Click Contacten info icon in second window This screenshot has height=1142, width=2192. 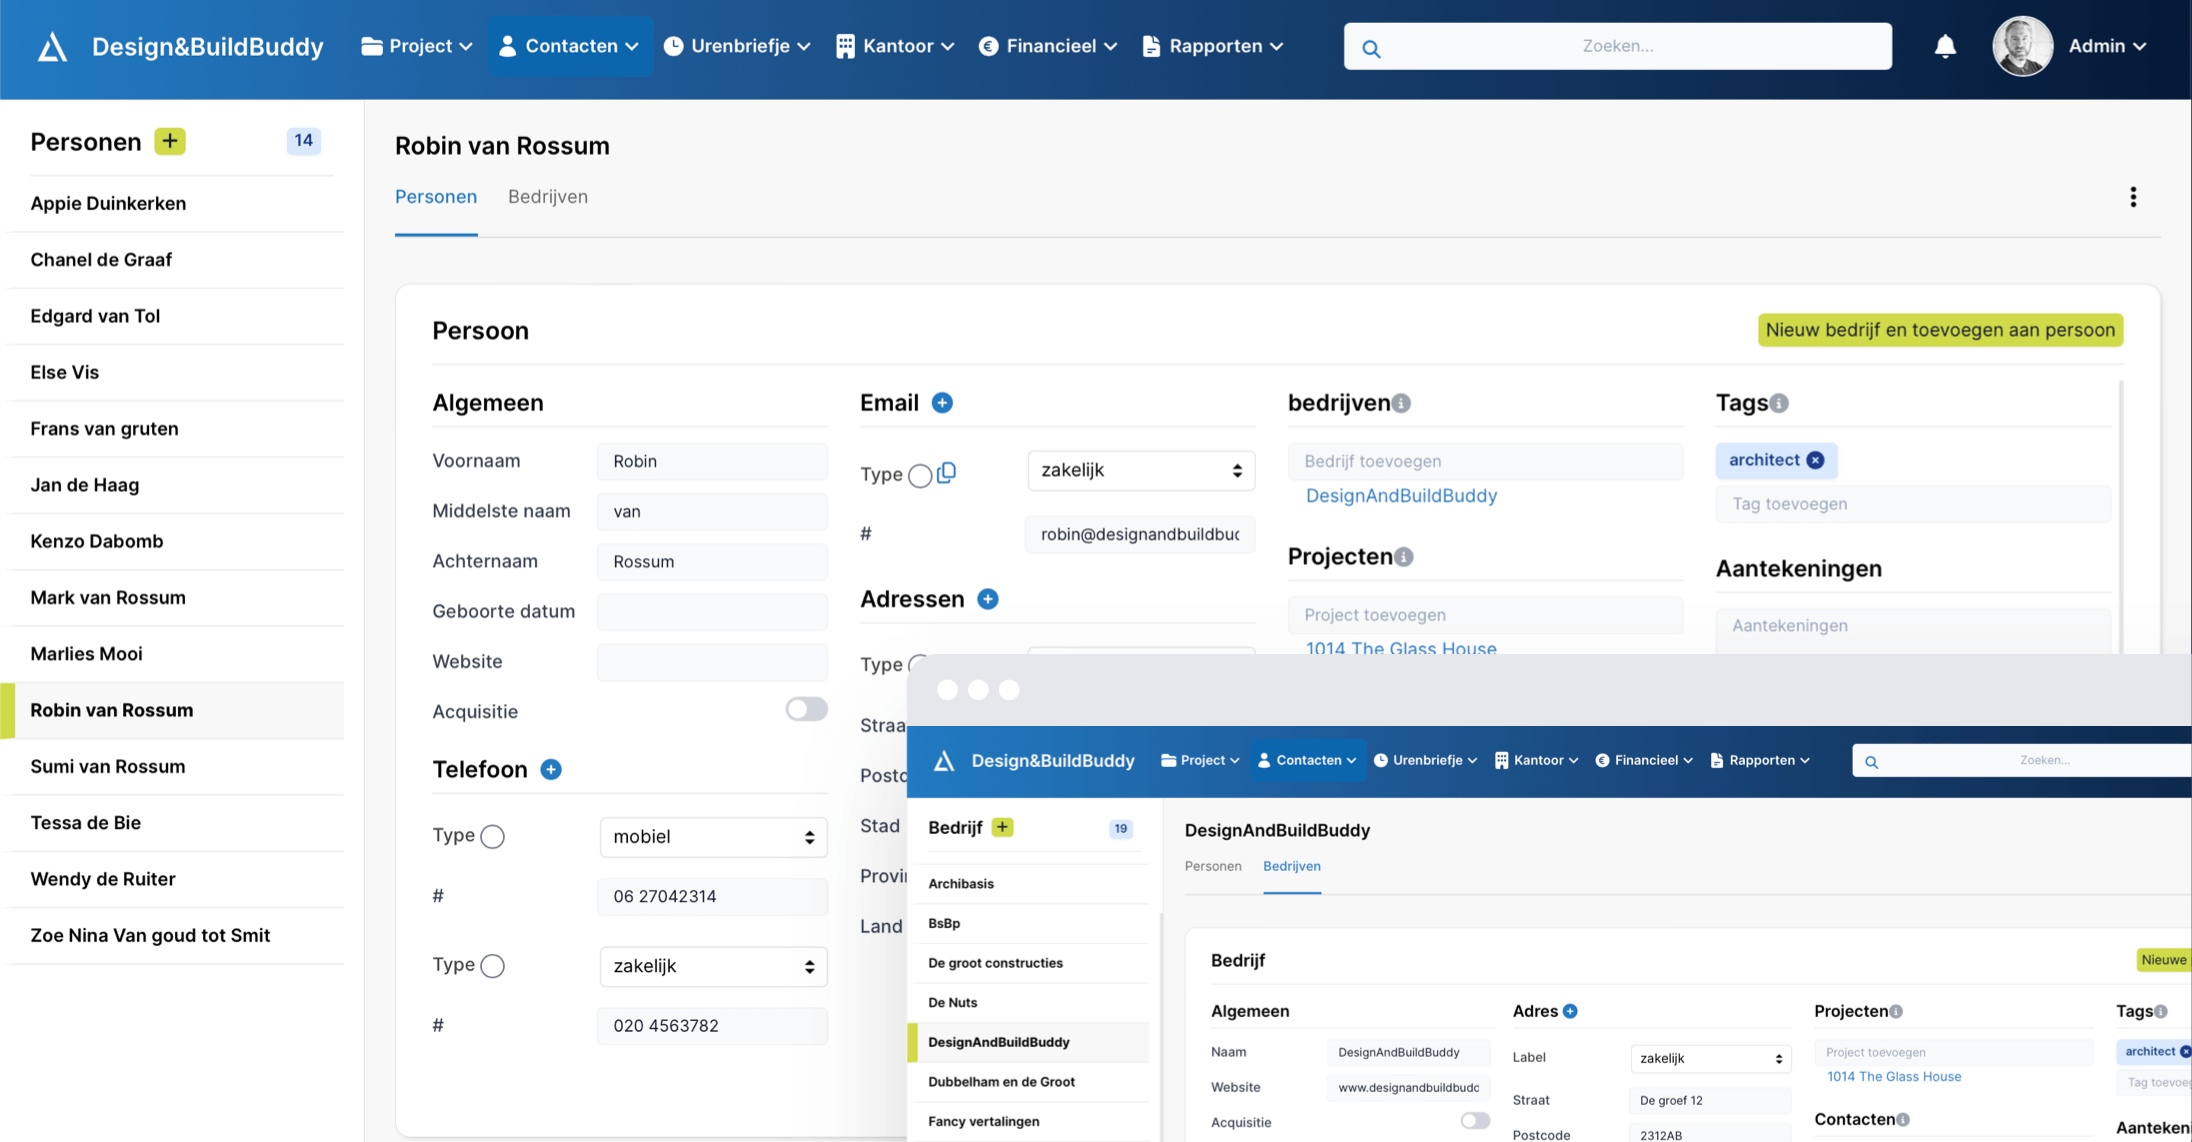[x=1903, y=1120]
